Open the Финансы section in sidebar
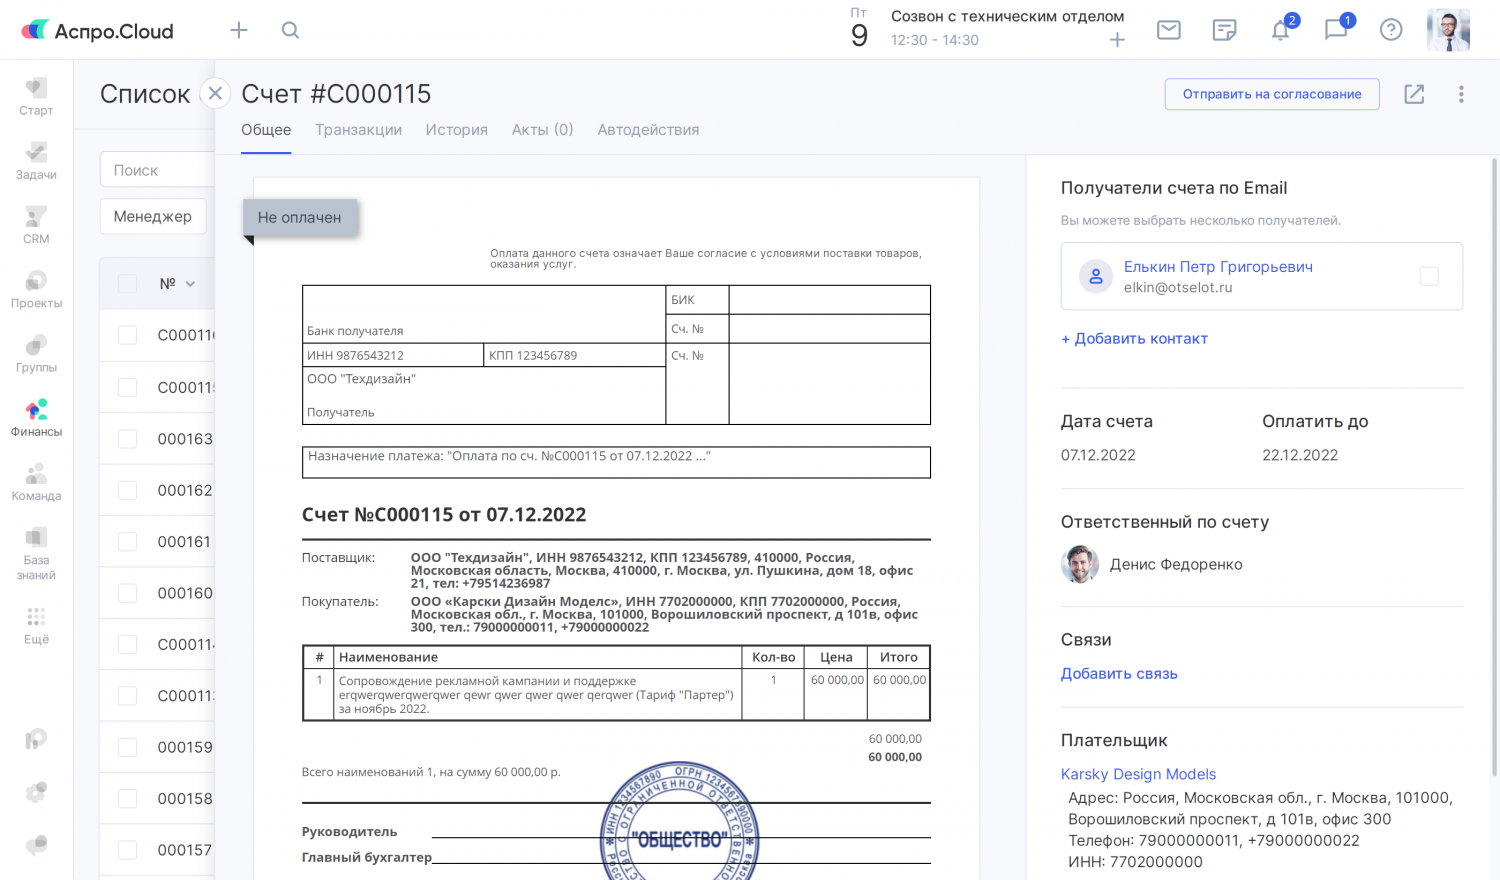The image size is (1500, 880). (36, 418)
